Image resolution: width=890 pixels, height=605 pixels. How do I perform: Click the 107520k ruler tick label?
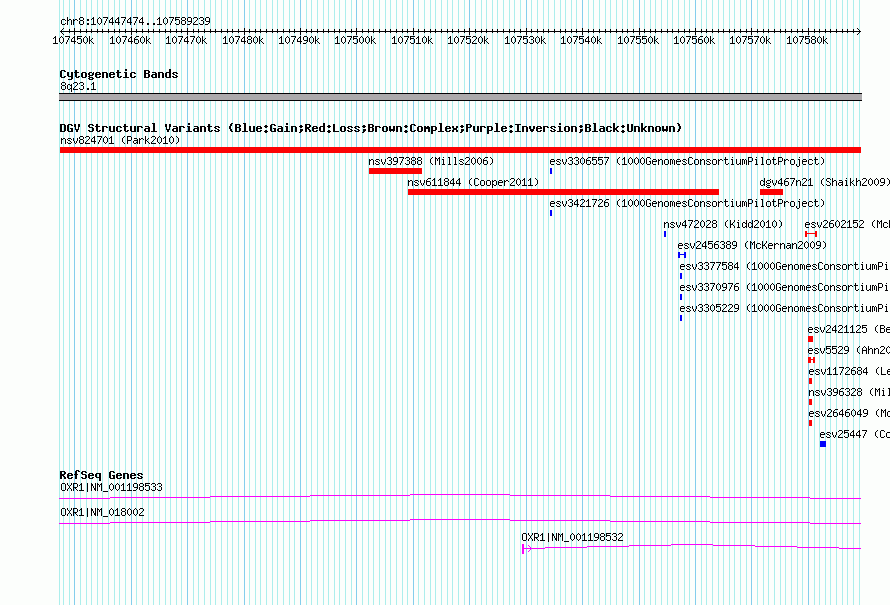468,40
